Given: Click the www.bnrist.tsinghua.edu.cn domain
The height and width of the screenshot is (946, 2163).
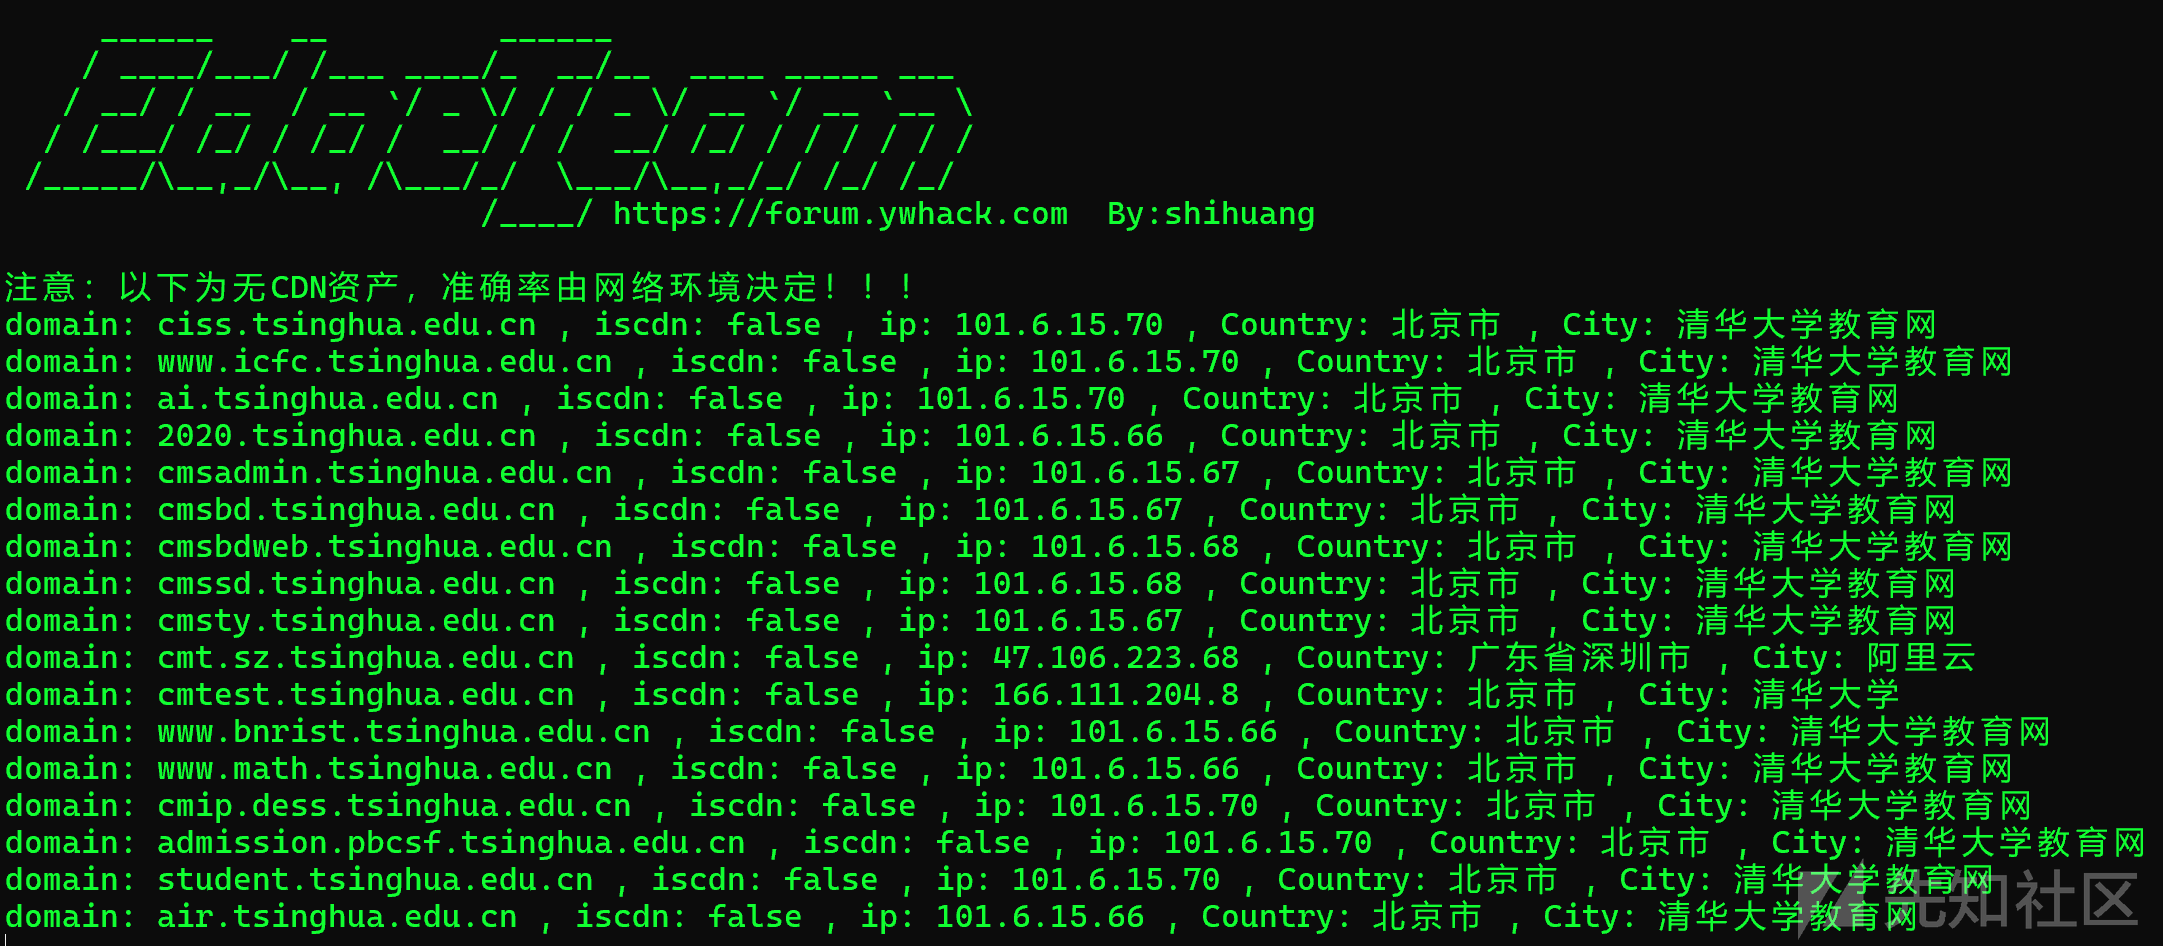Looking at the screenshot, I should pos(404,732).
